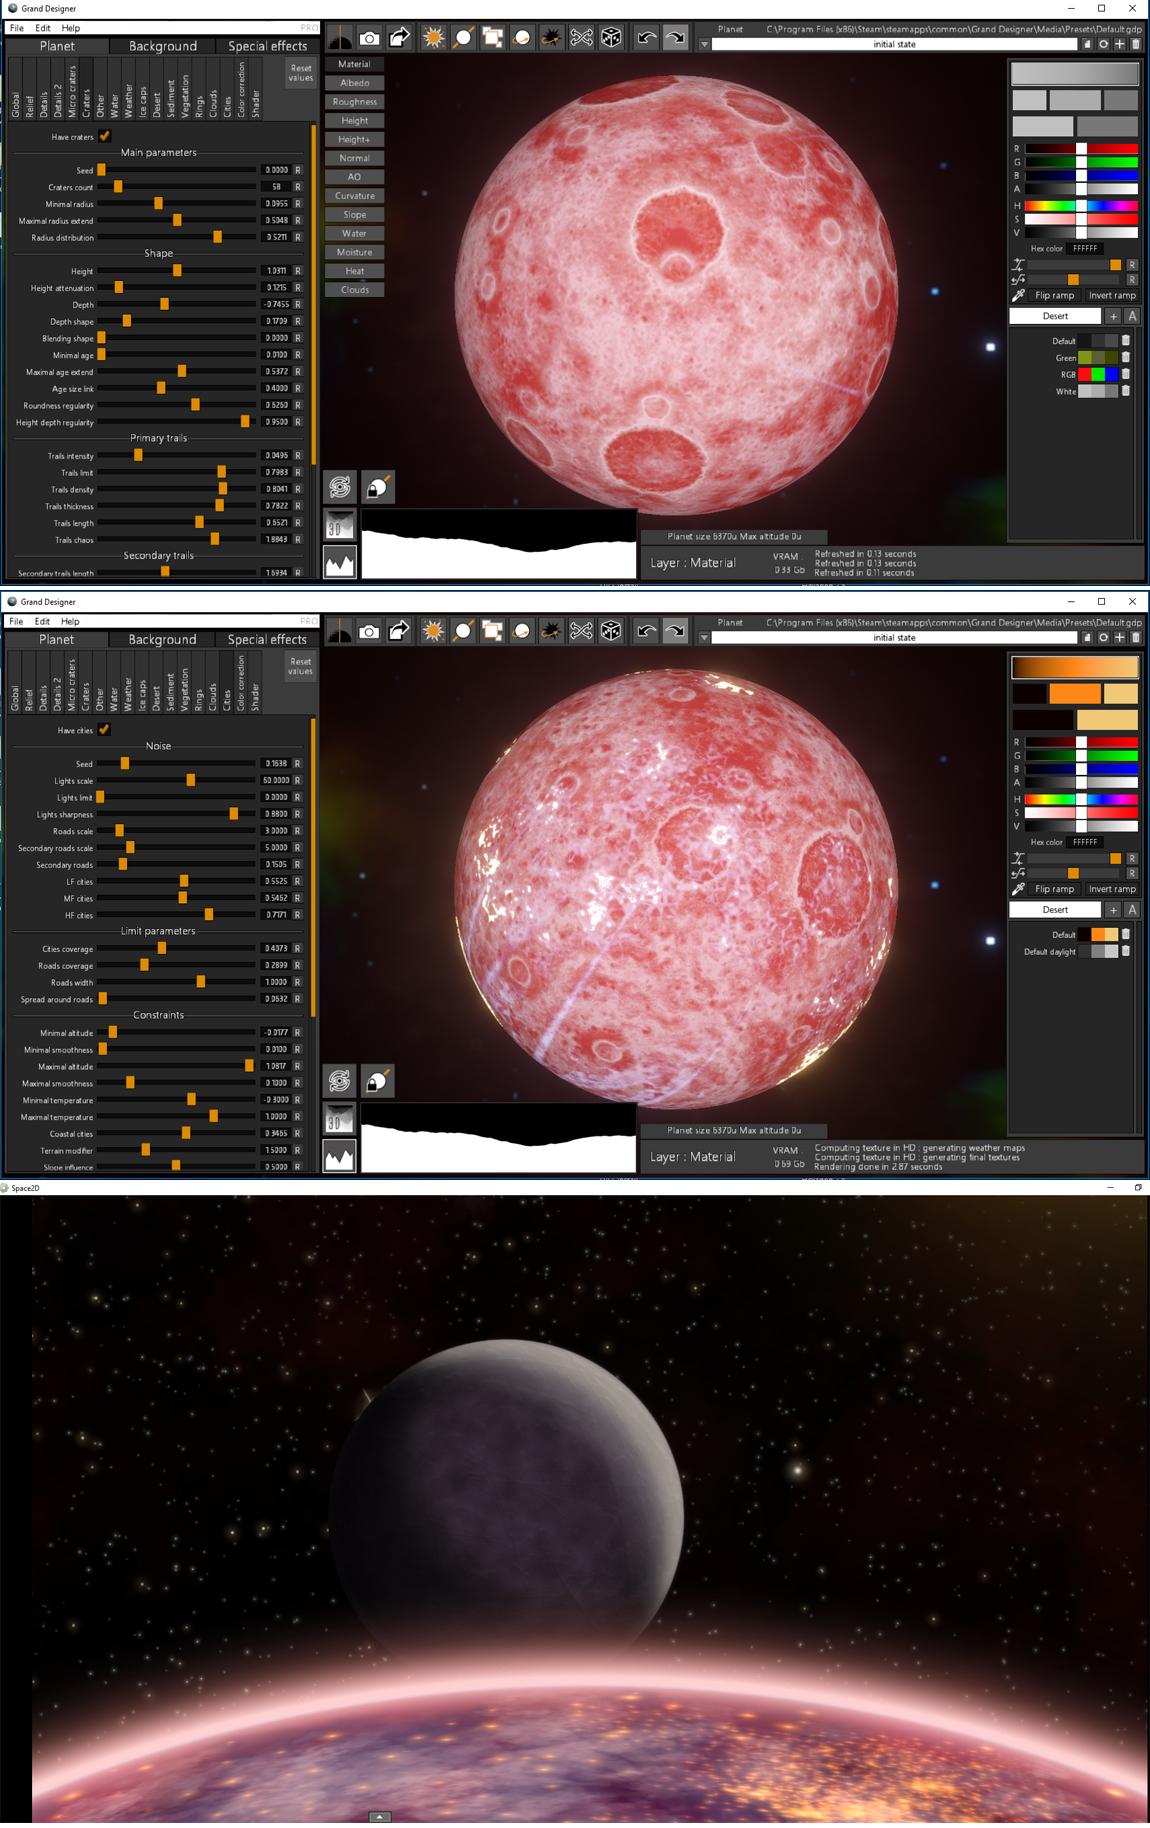Click the camera screenshot icon in cities window
The height and width of the screenshot is (1828, 1150).
click(370, 631)
